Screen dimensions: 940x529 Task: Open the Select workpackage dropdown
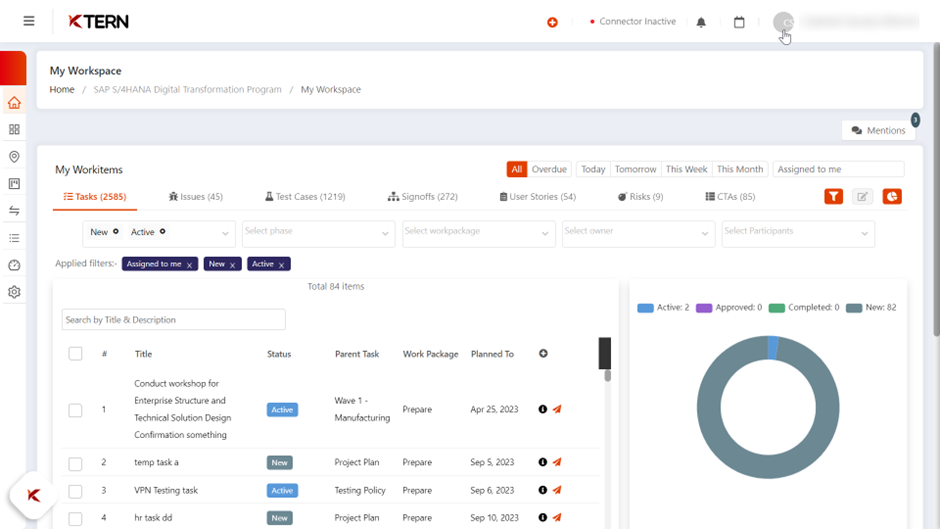[477, 232]
